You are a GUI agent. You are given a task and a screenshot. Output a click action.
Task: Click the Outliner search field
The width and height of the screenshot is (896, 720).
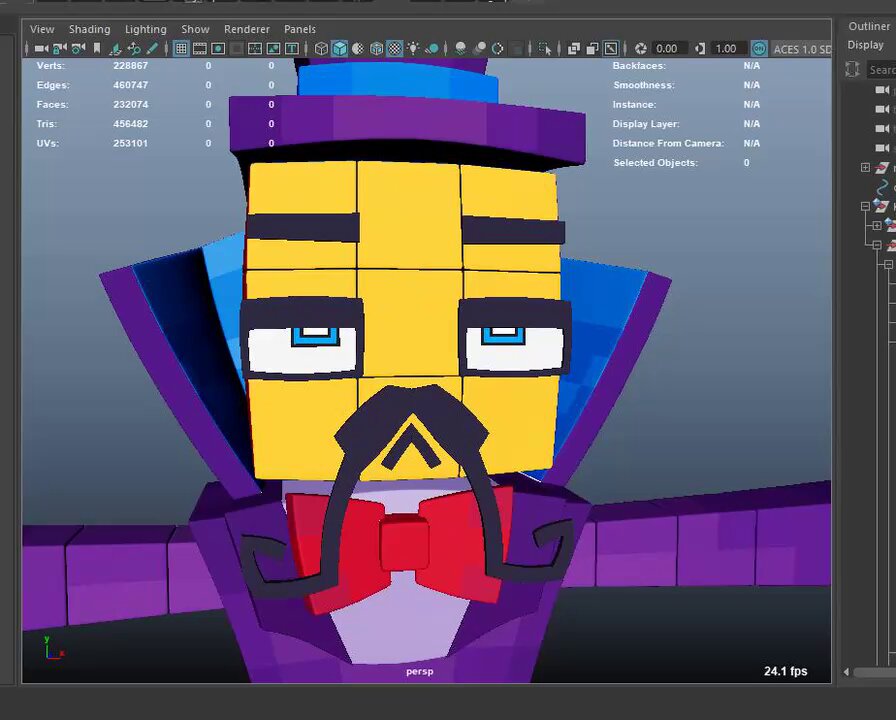point(880,70)
